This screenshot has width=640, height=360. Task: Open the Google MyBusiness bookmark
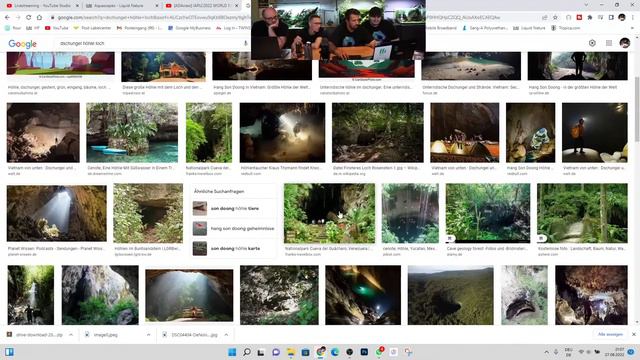(x=190, y=28)
